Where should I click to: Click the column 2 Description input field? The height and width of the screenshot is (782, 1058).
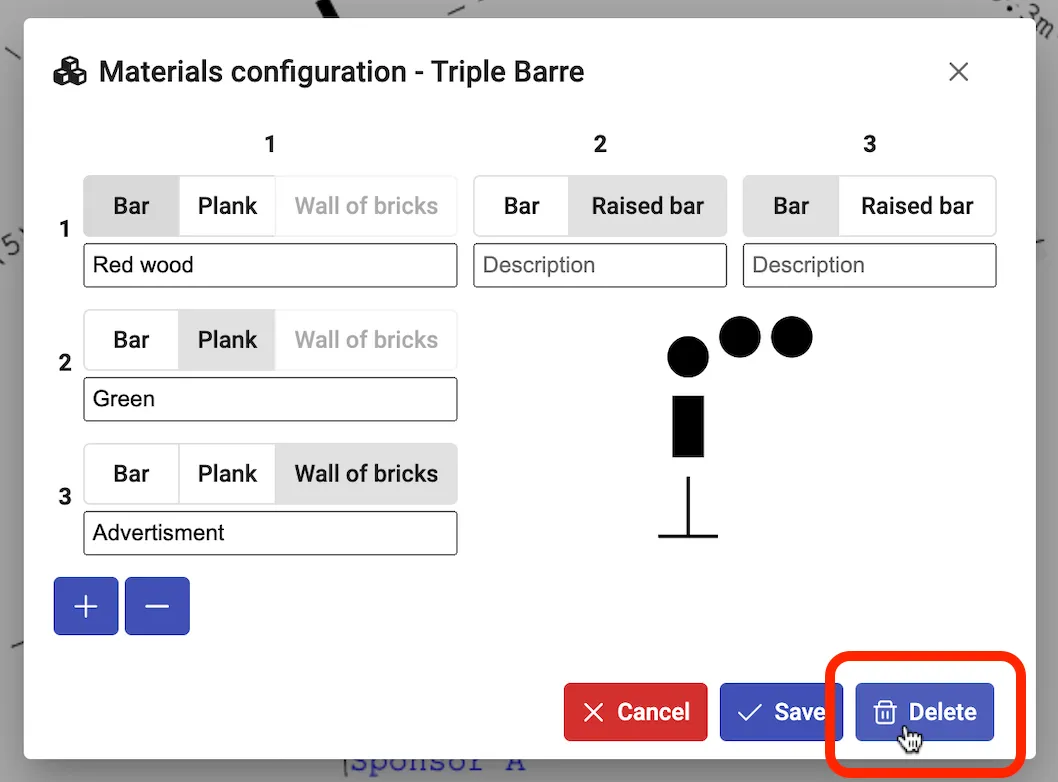pos(599,265)
